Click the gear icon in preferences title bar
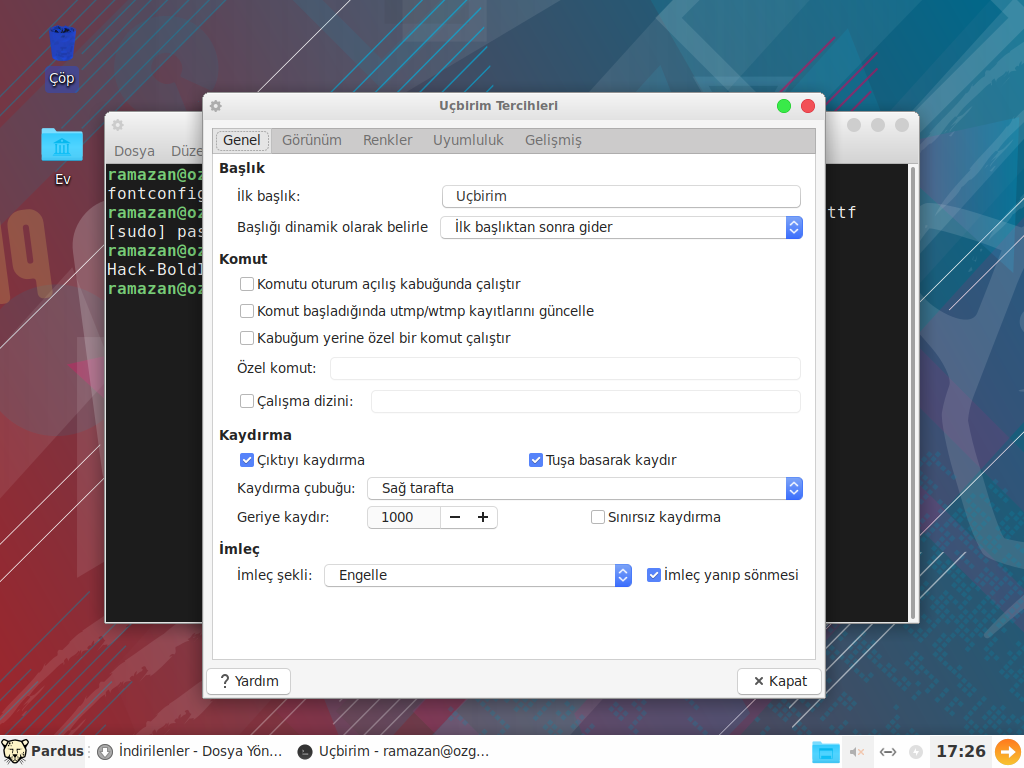 click(216, 106)
